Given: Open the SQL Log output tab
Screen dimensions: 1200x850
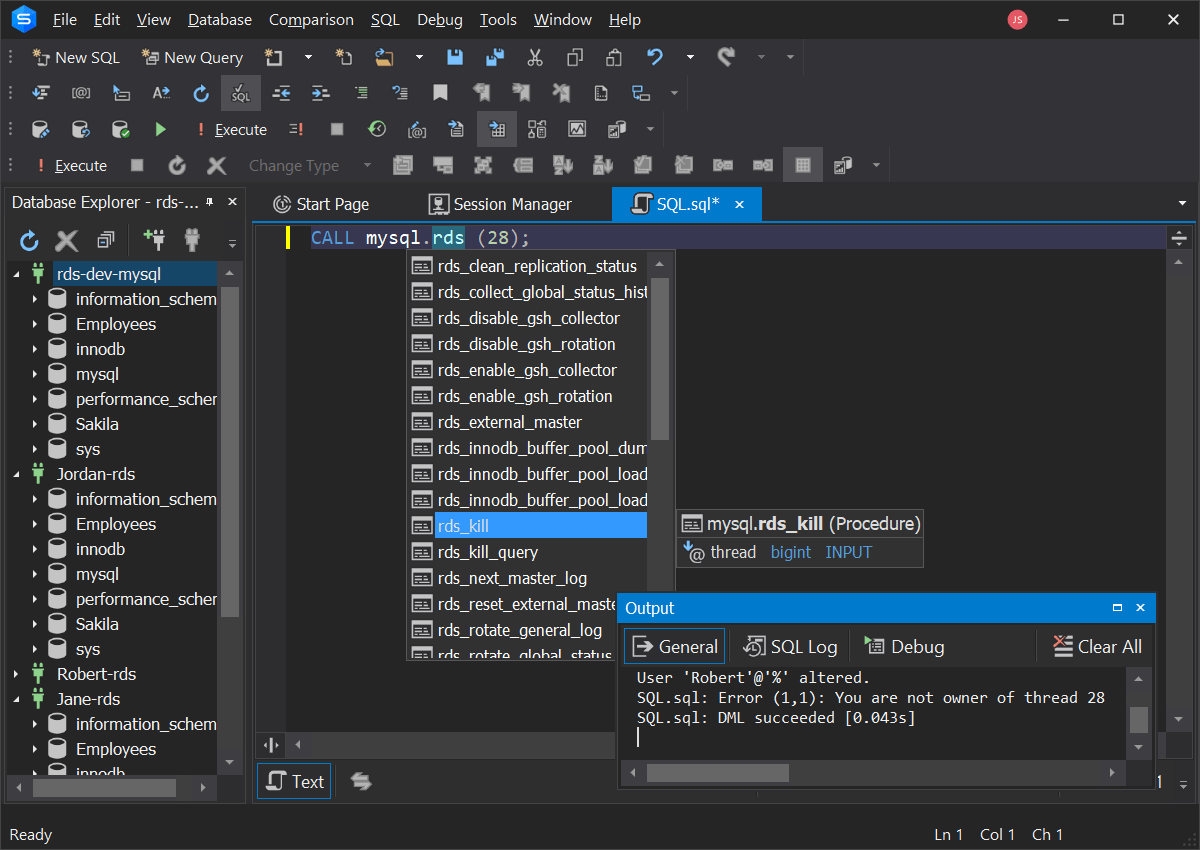Looking at the screenshot, I should pos(789,646).
